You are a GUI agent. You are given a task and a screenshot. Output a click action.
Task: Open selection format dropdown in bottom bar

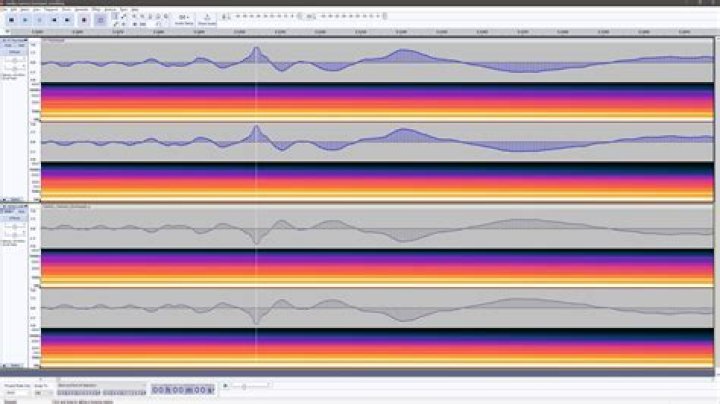pyautogui.click(x=101, y=386)
